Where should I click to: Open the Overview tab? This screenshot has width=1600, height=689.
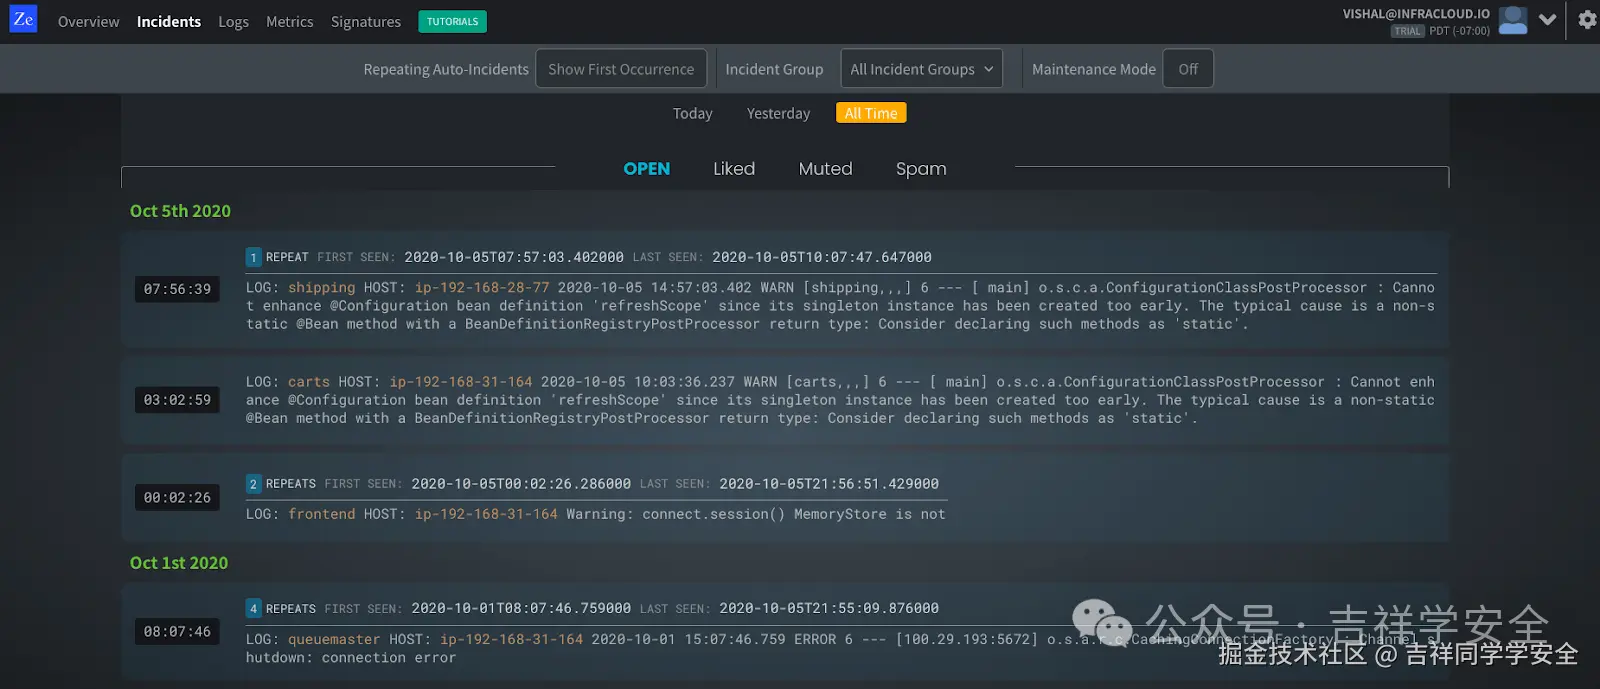[x=88, y=21]
